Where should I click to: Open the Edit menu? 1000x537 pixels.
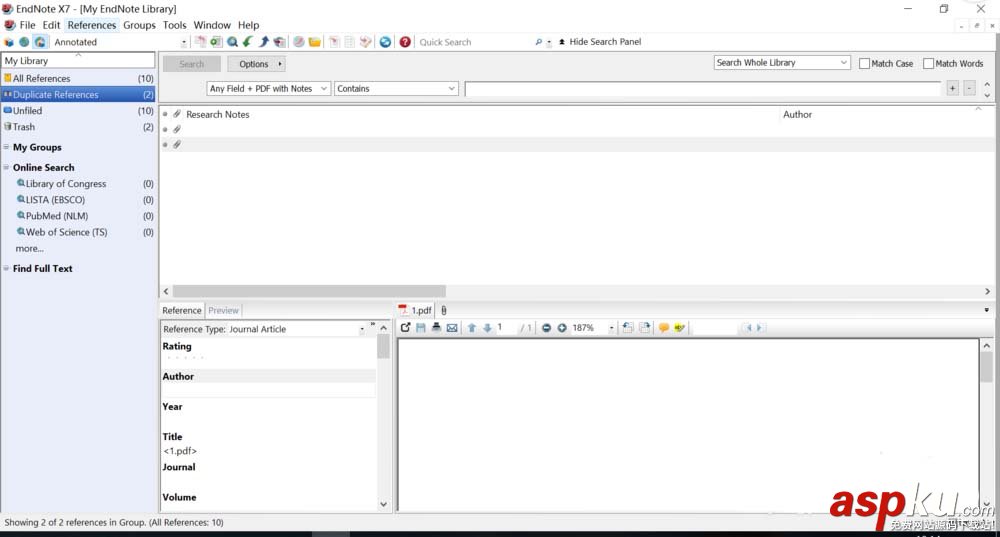click(x=52, y=25)
